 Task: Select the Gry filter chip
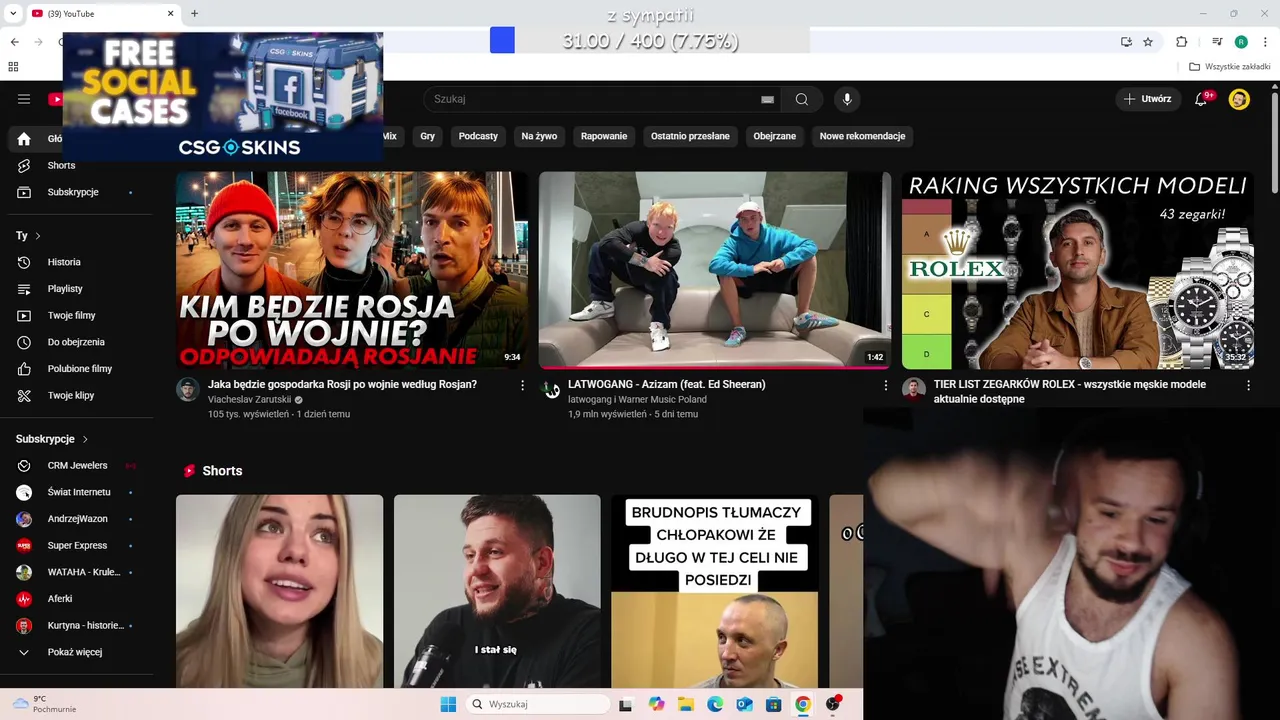point(428,136)
